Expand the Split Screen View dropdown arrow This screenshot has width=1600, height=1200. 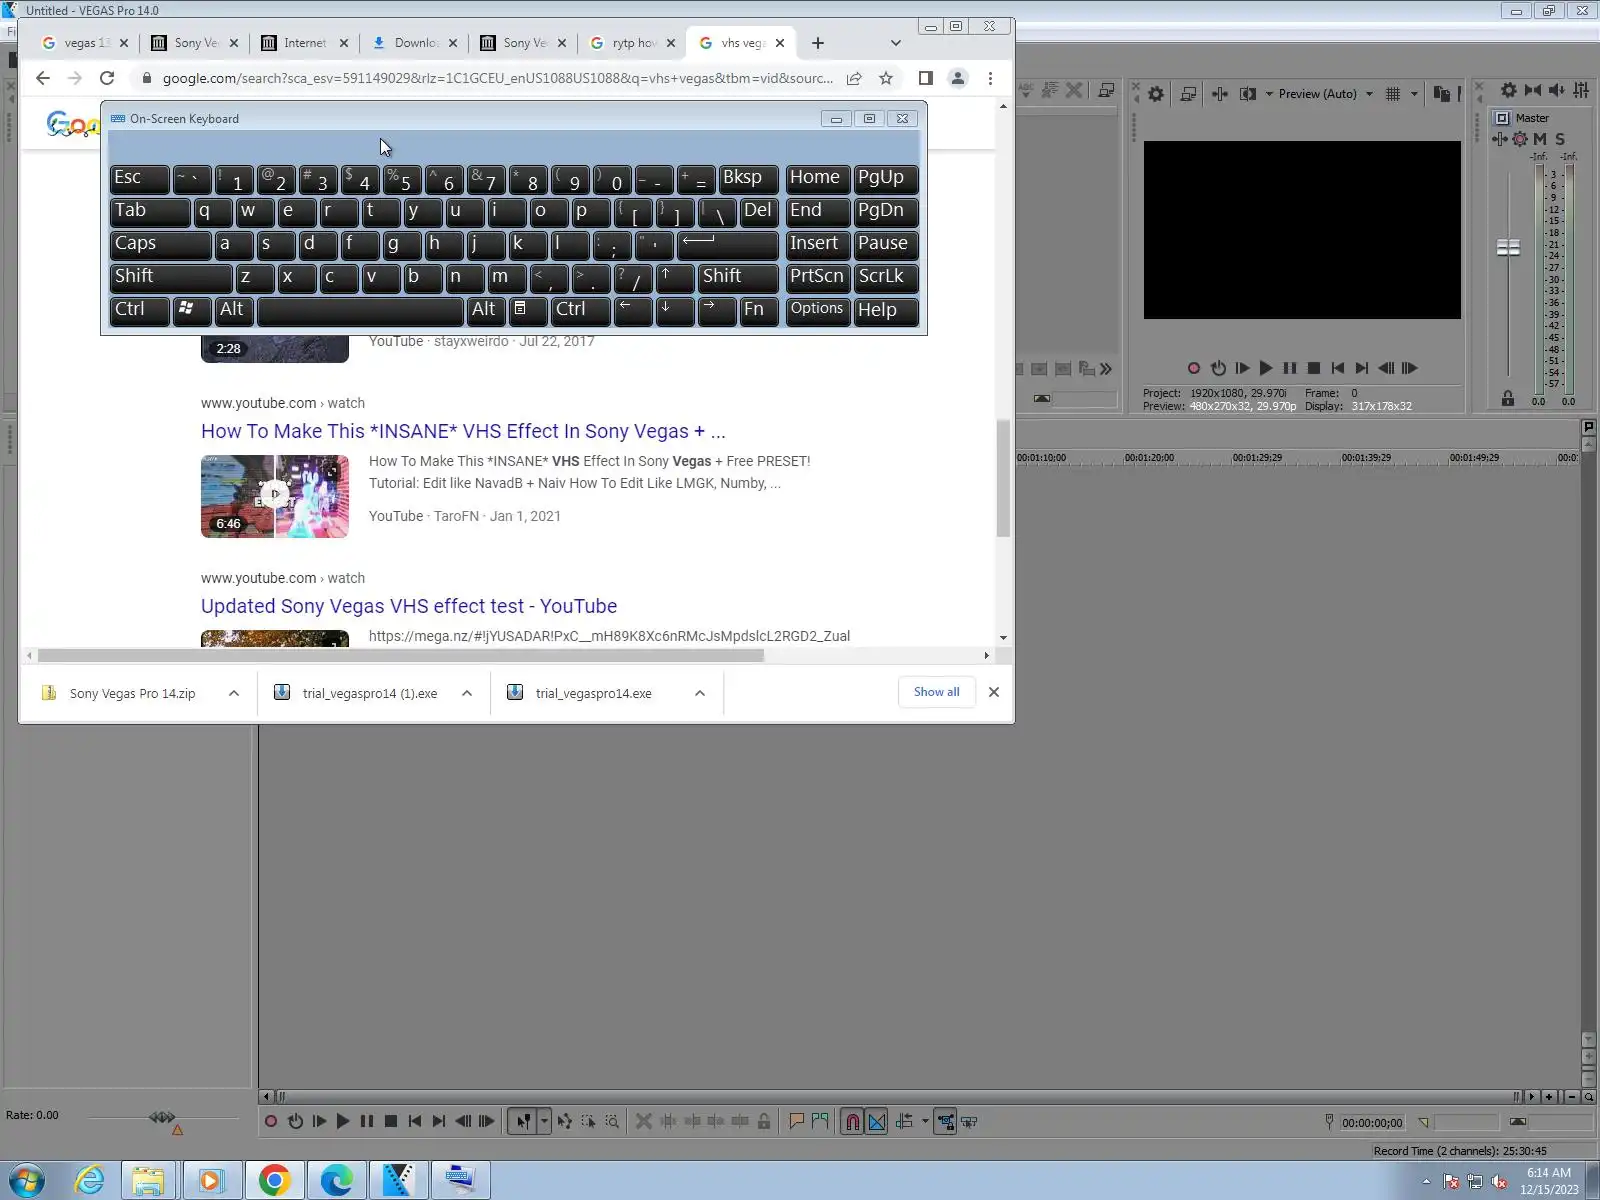pyautogui.click(x=1269, y=94)
